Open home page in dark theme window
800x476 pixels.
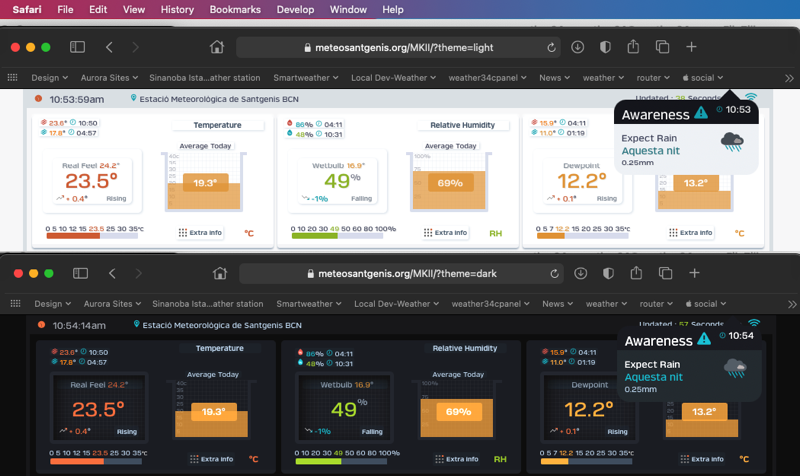[220, 273]
